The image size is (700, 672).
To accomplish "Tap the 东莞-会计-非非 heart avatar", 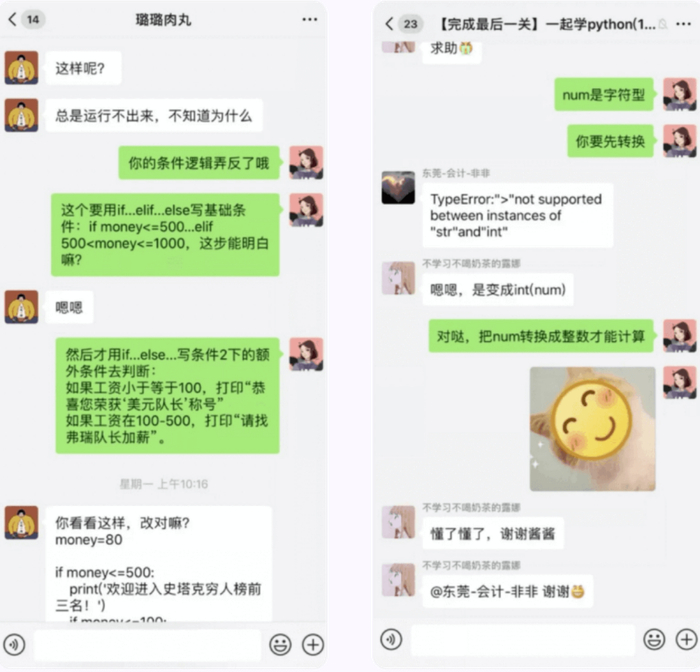I will (398, 188).
